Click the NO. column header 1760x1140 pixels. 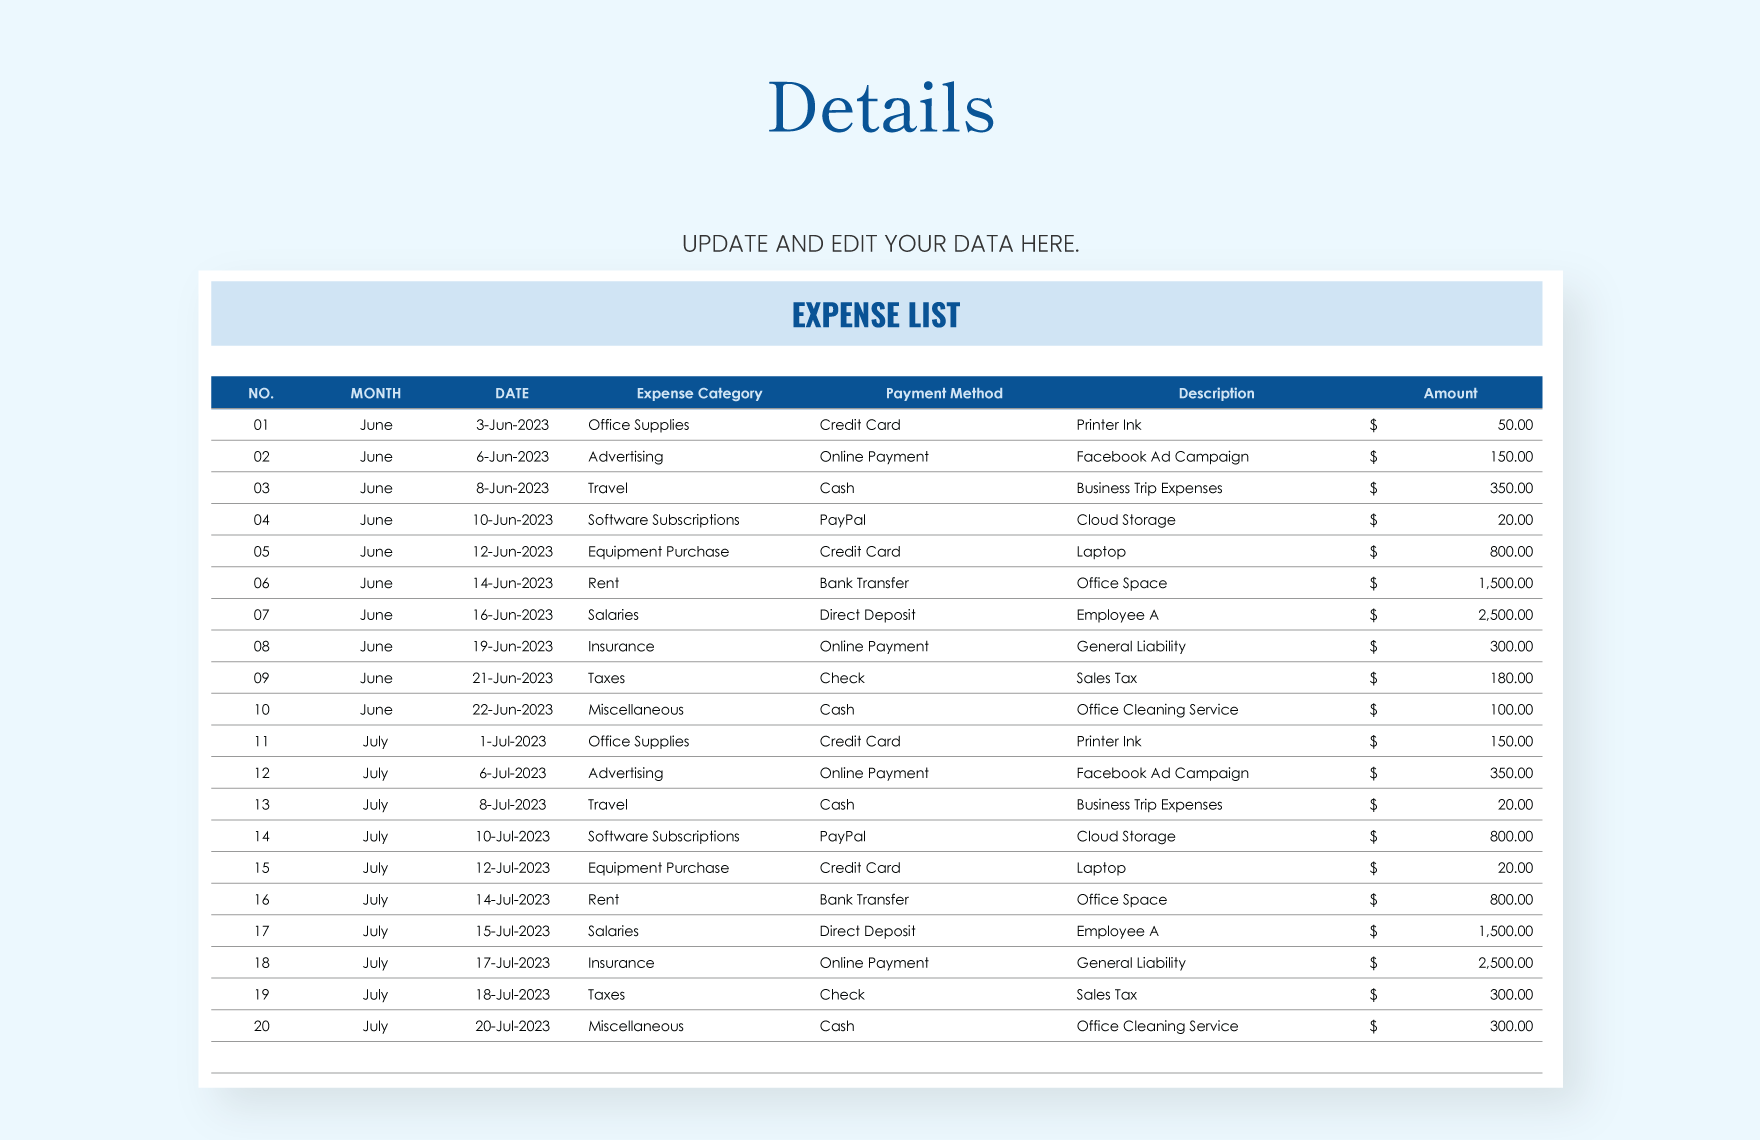[261, 393]
